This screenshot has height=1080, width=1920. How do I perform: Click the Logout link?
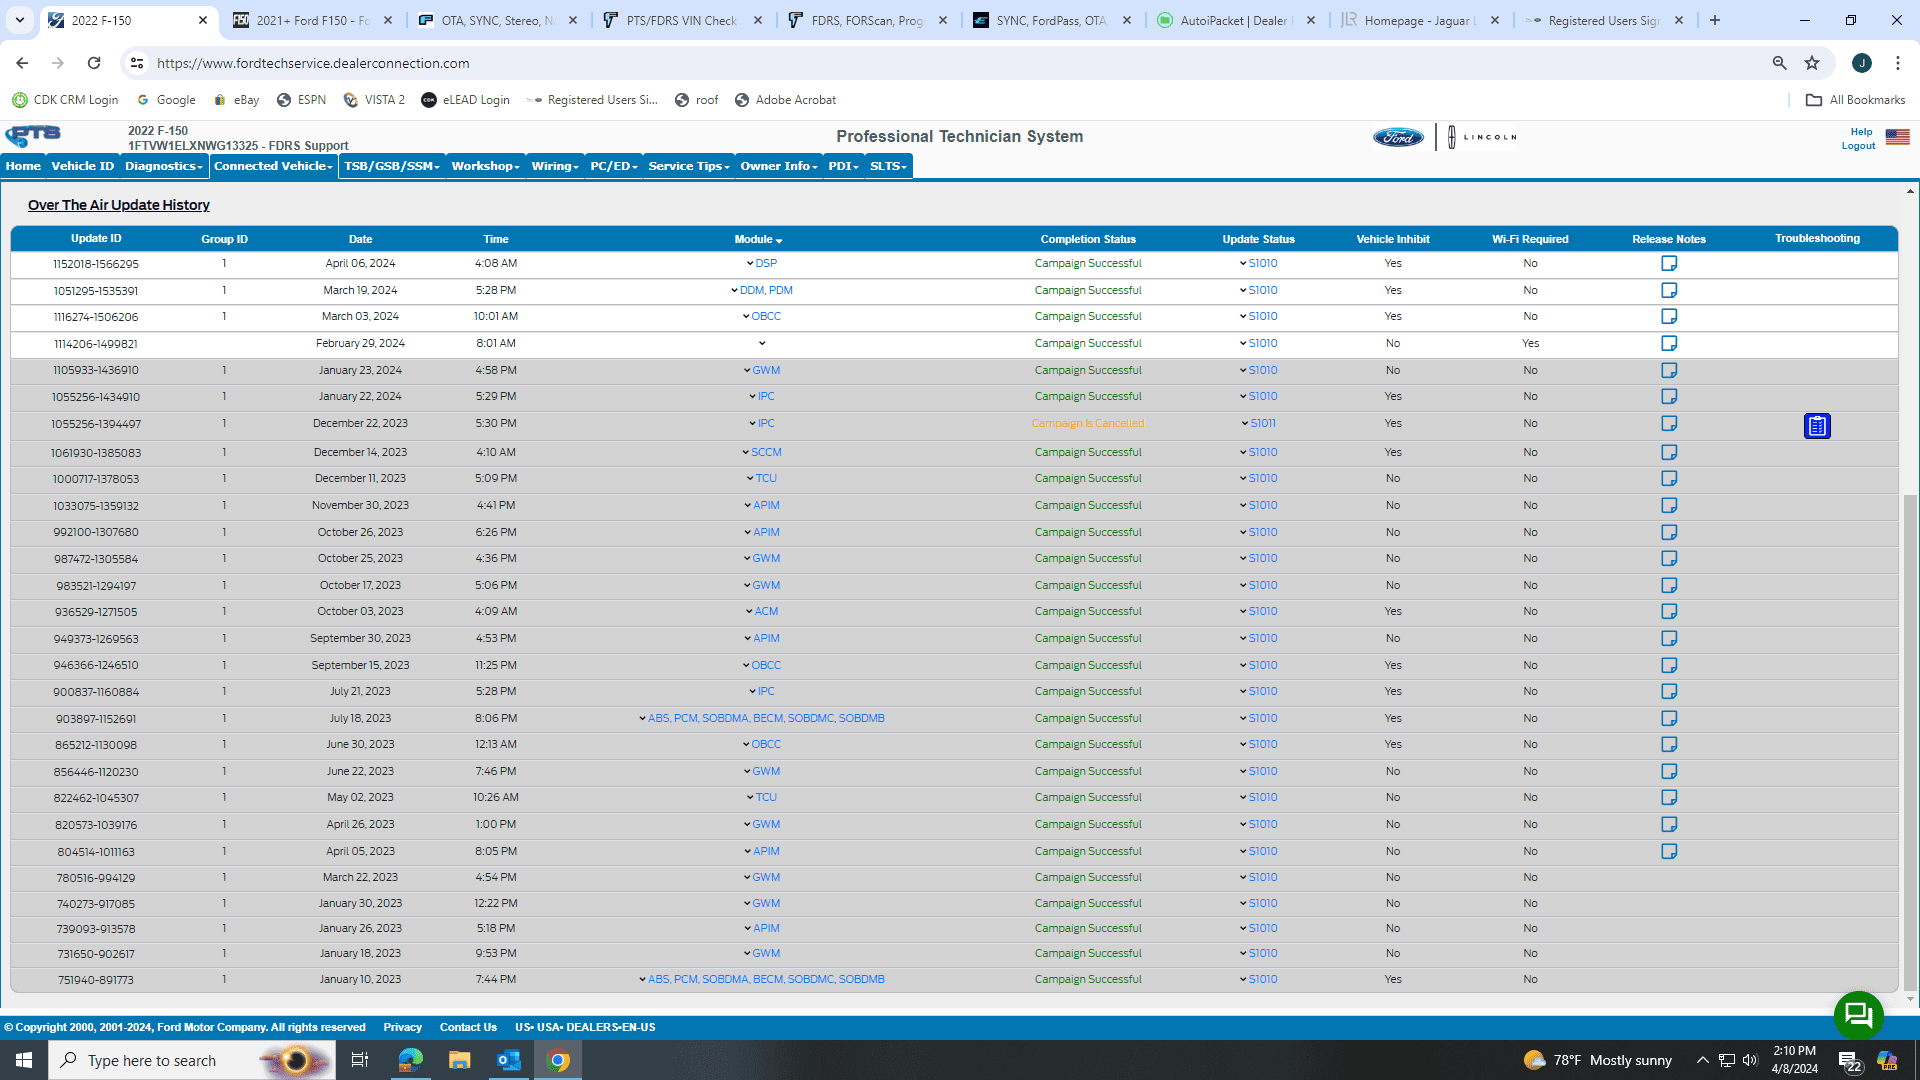coord(1858,146)
